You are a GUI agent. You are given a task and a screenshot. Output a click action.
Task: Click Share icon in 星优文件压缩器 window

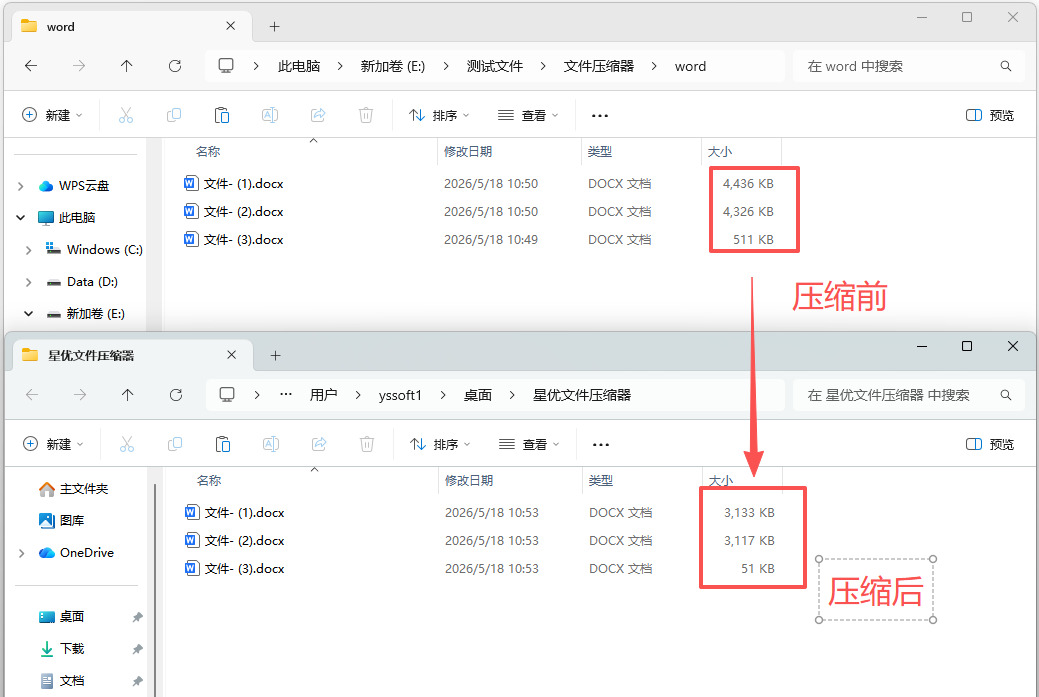(319, 444)
